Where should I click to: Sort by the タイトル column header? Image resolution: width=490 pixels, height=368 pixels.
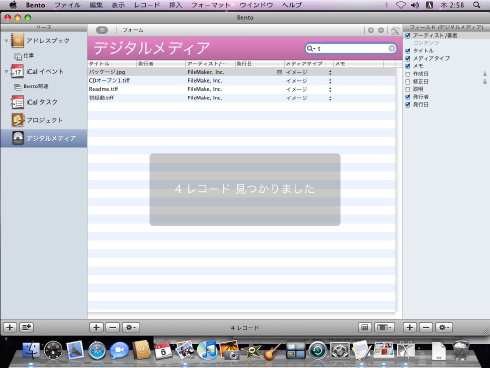[112, 63]
